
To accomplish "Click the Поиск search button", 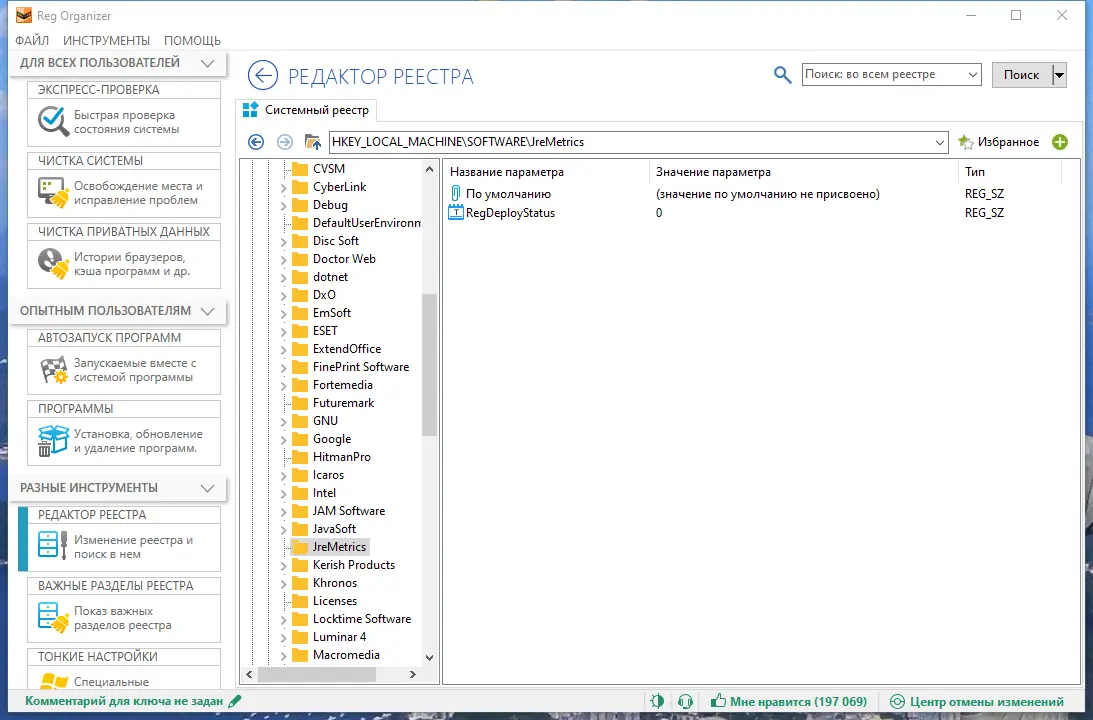I will click(1021, 75).
